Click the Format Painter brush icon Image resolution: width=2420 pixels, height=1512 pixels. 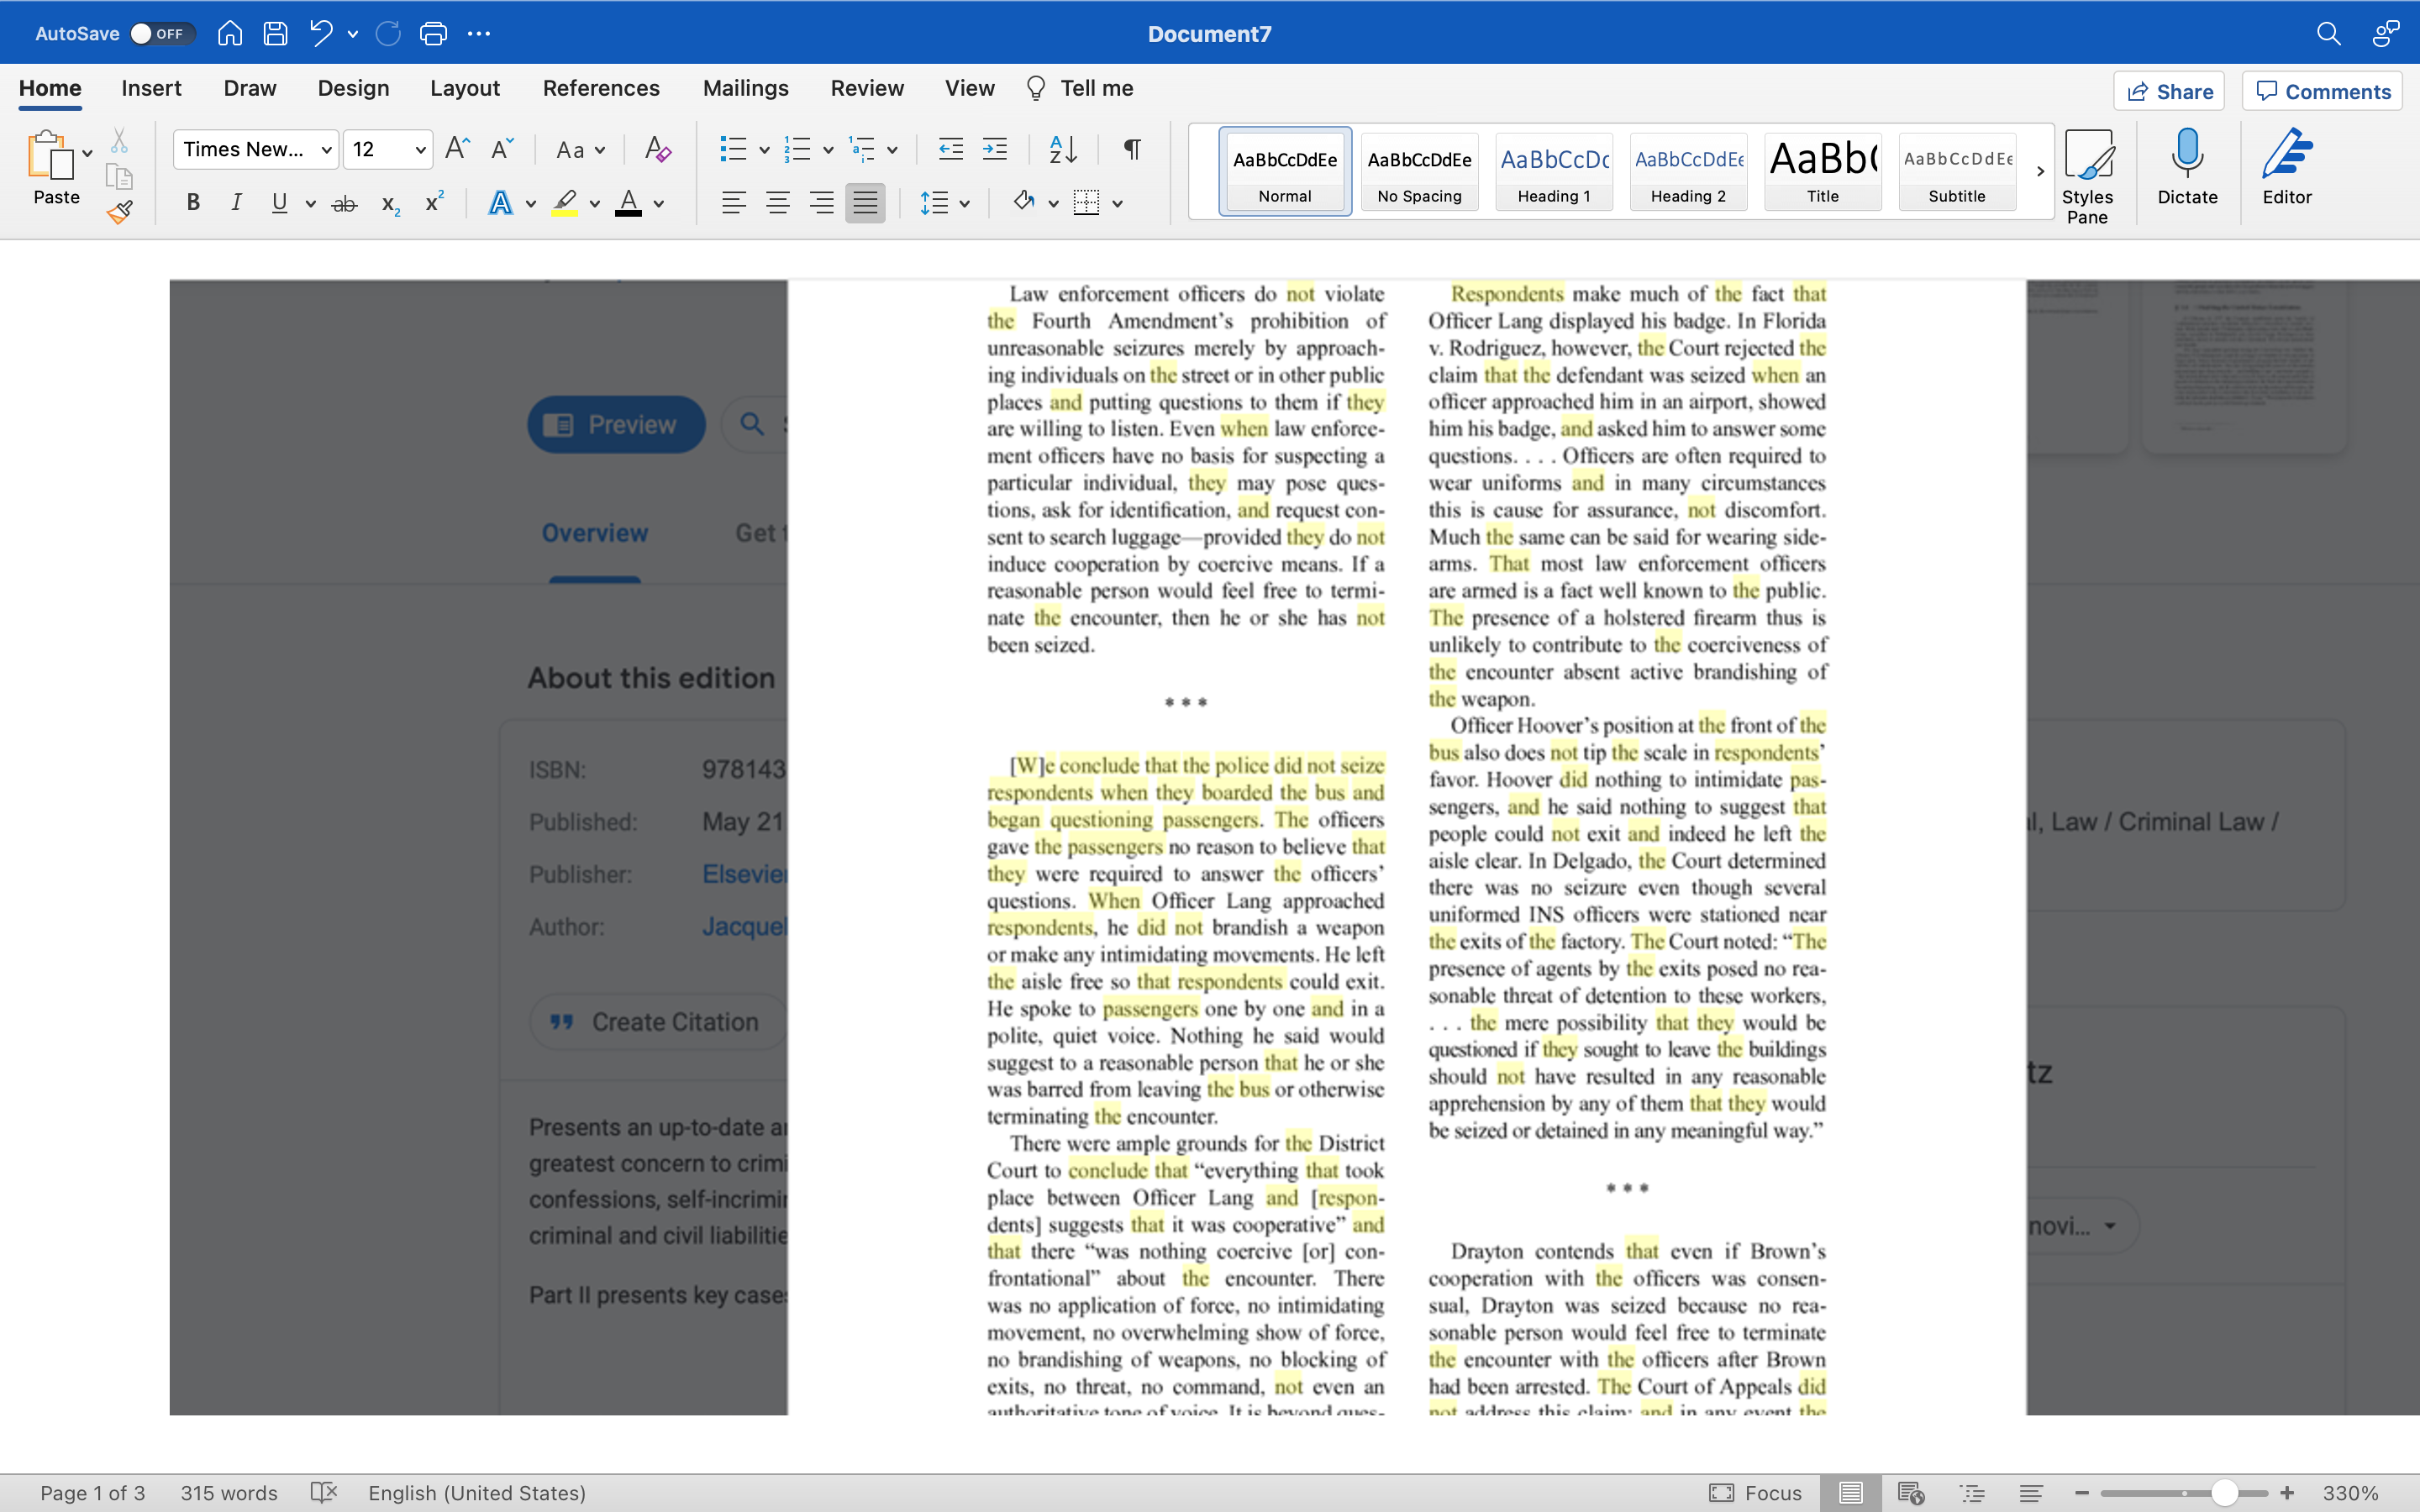click(x=120, y=212)
